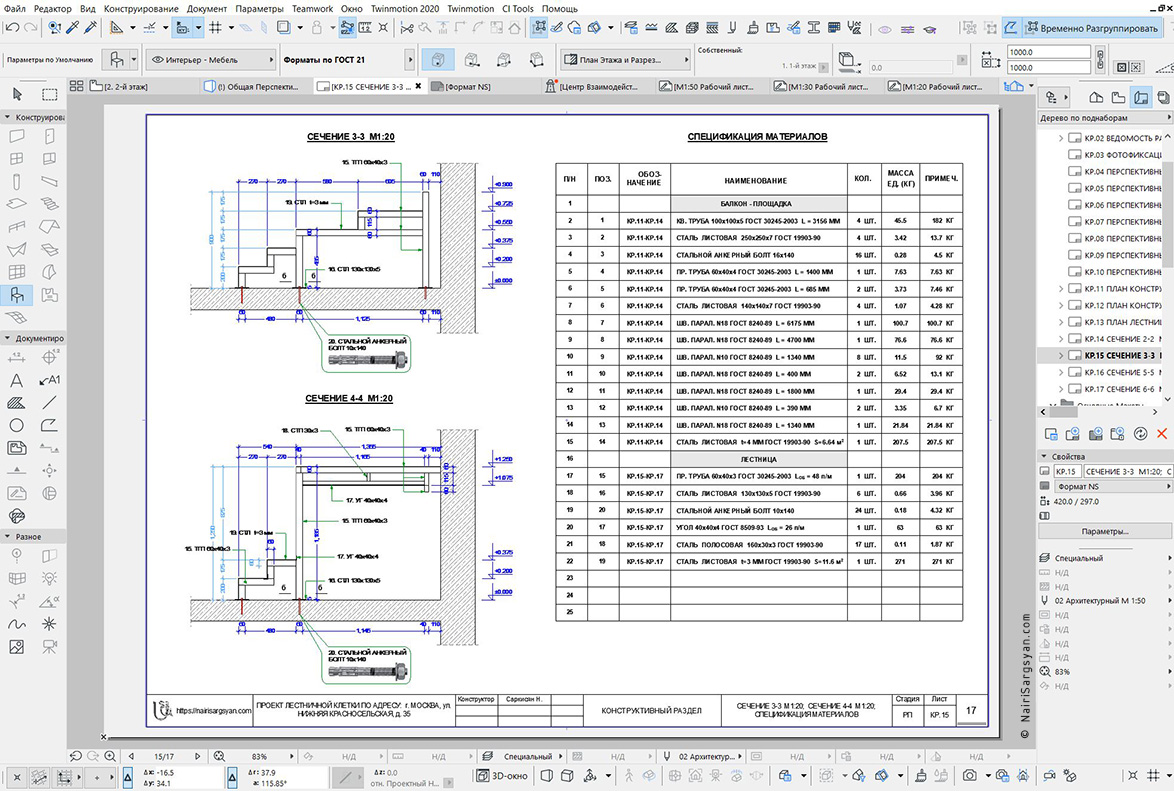
Task: Select the Arrow selection tool
Action: [x=17, y=94]
